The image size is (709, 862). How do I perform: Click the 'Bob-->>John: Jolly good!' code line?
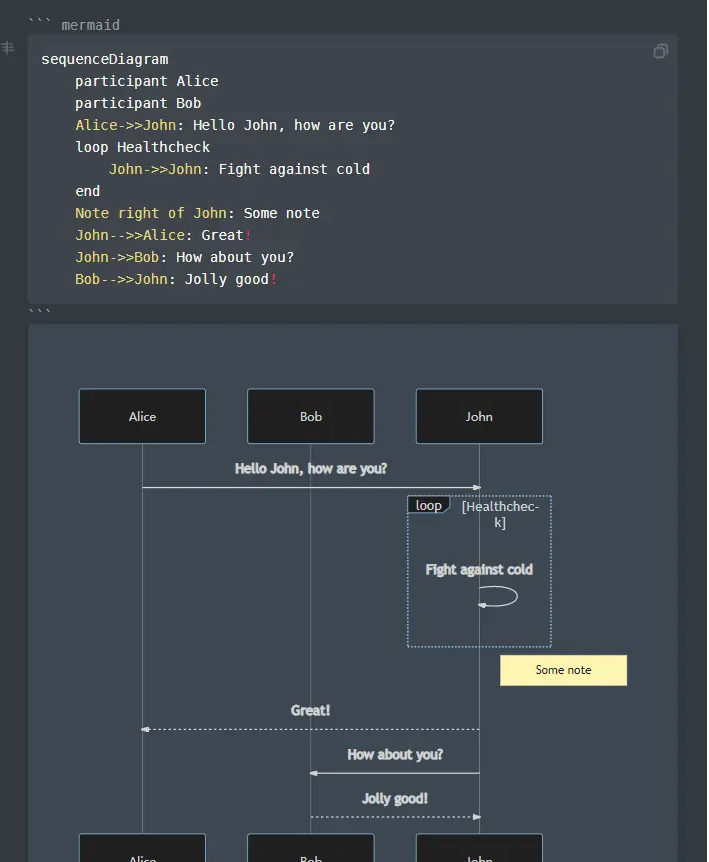176,279
